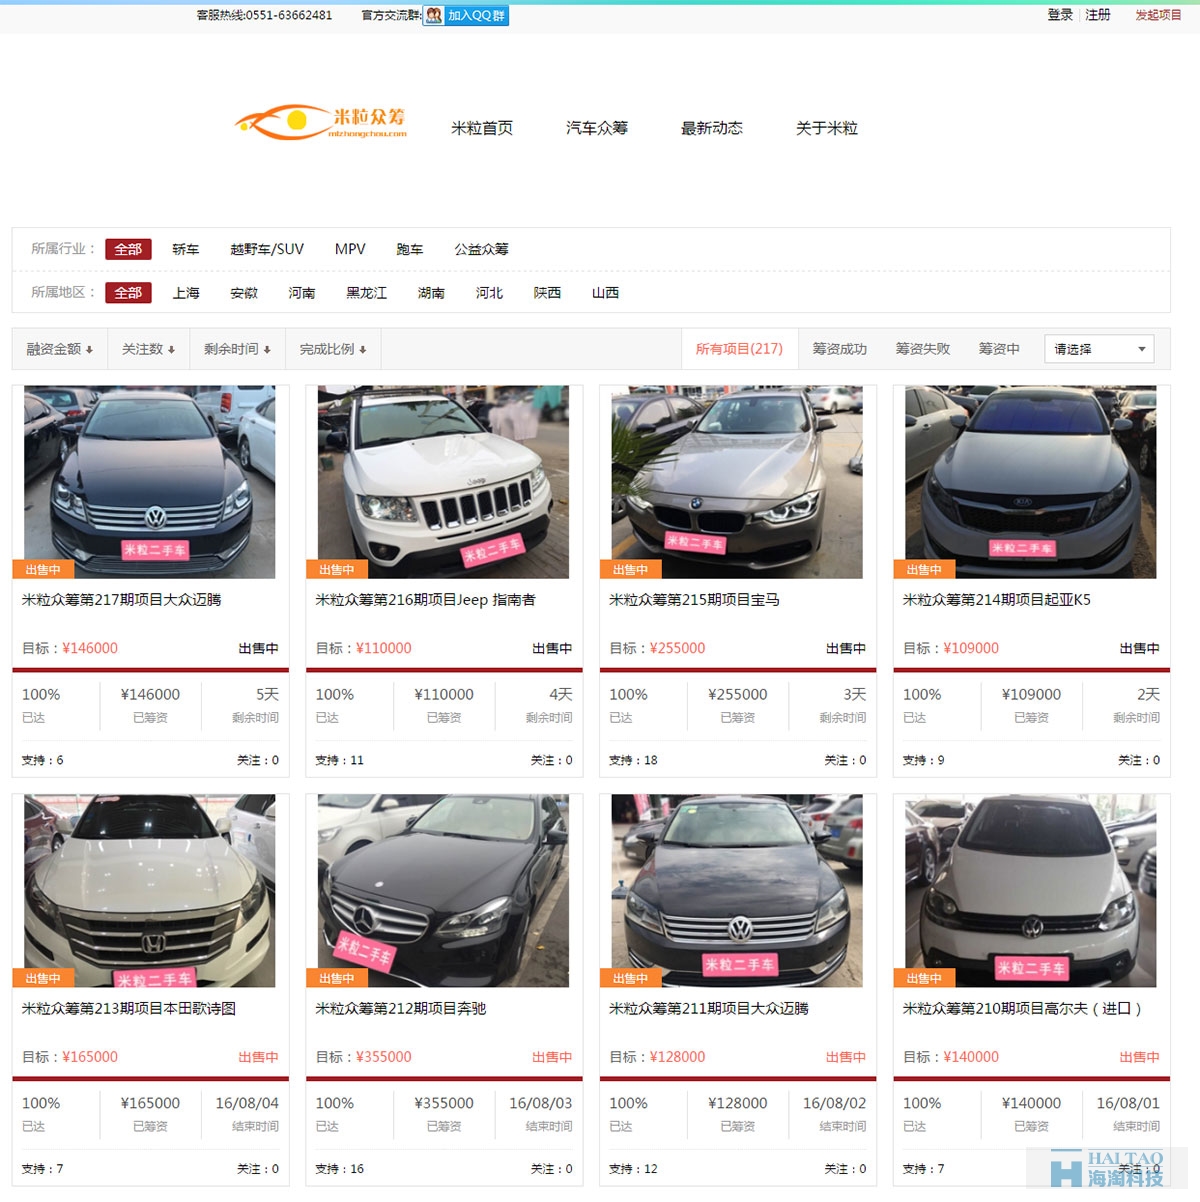The image size is (1200, 1202).
Task: Click 出售中 badge on 214期 photo
Action: [x=925, y=569]
